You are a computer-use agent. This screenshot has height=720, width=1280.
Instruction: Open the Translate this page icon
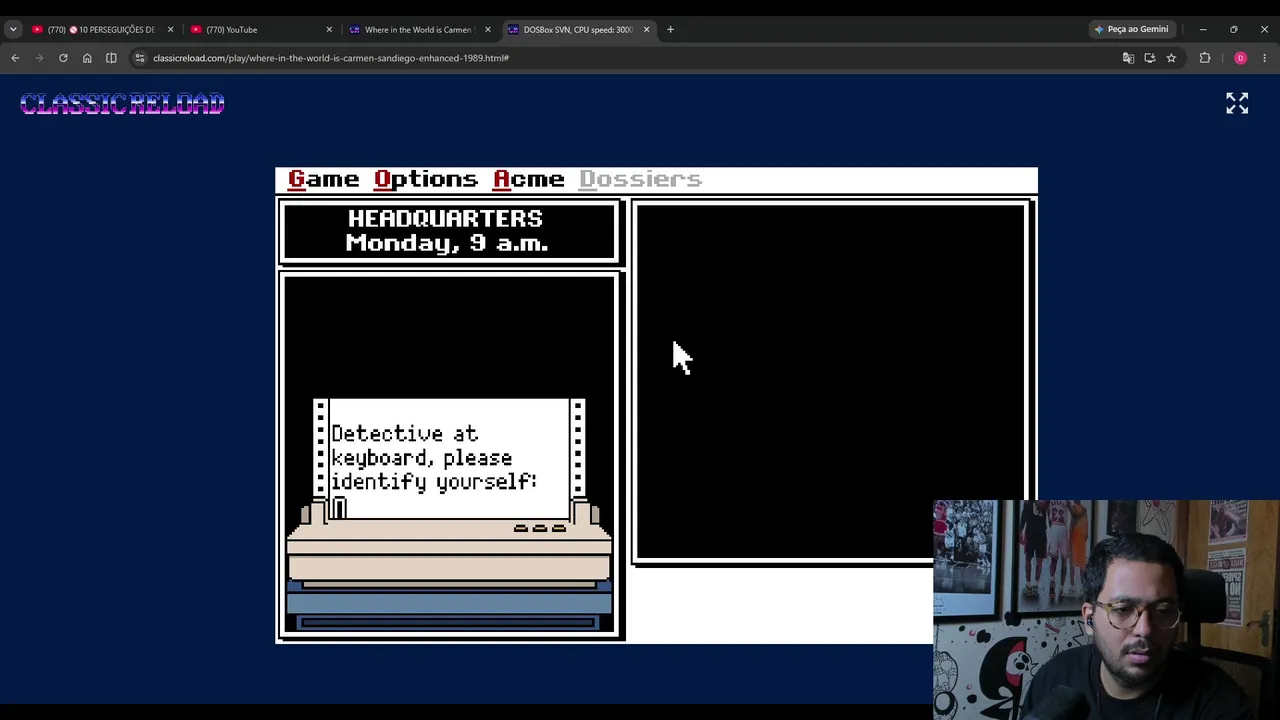tap(1128, 58)
